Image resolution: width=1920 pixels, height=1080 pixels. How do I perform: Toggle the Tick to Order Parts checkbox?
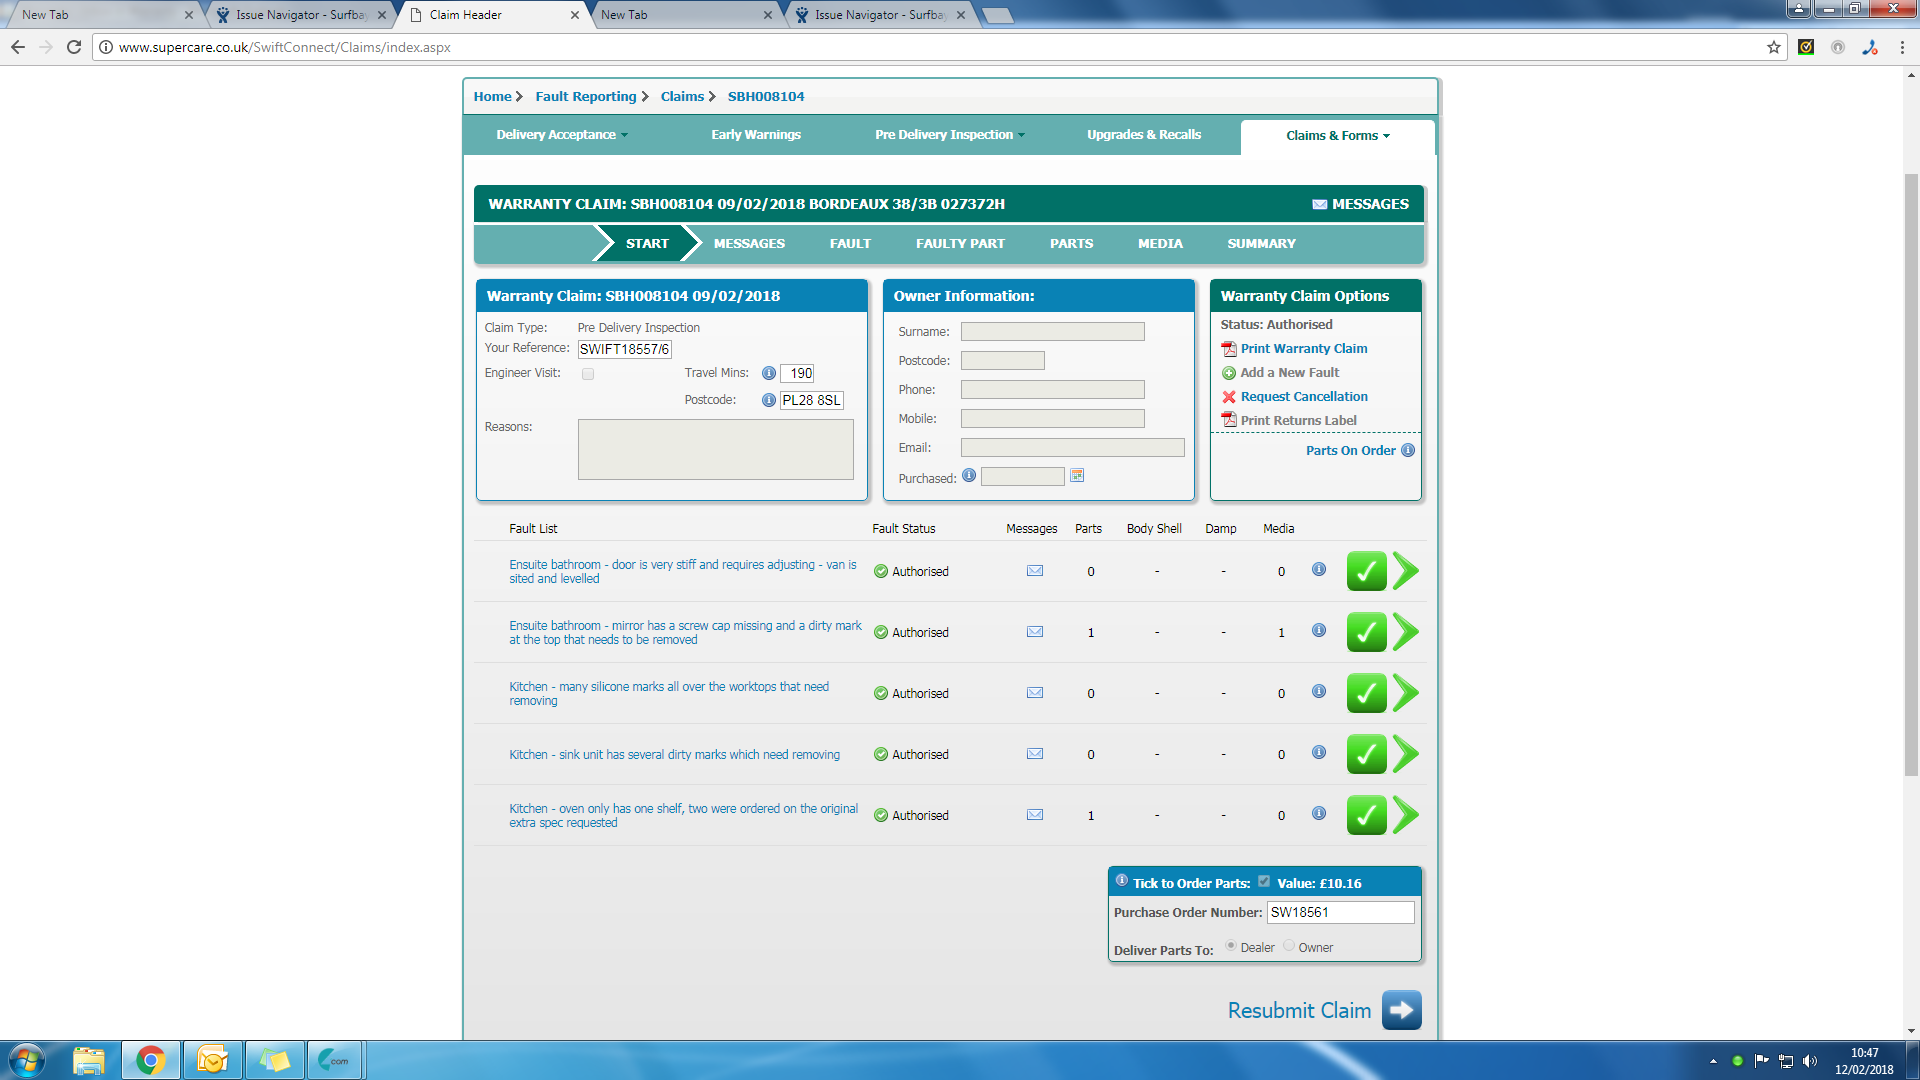1264,881
